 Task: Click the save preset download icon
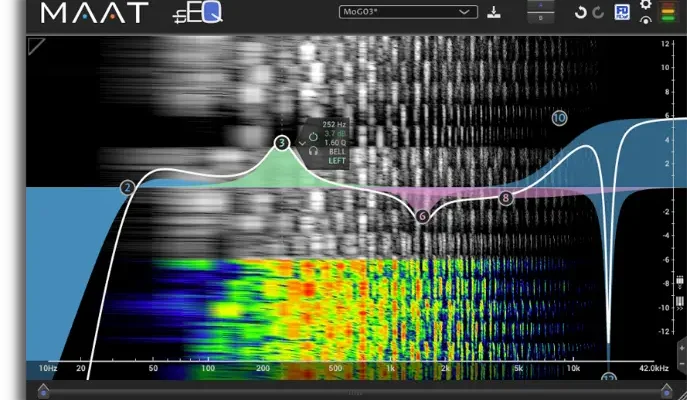click(494, 13)
